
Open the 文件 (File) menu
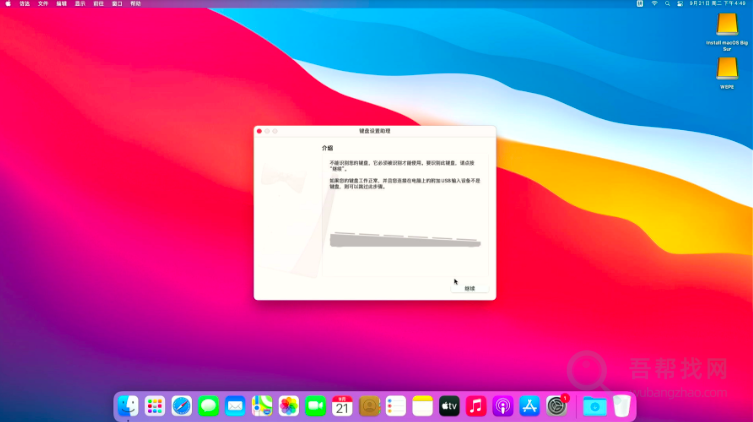coord(43,4)
